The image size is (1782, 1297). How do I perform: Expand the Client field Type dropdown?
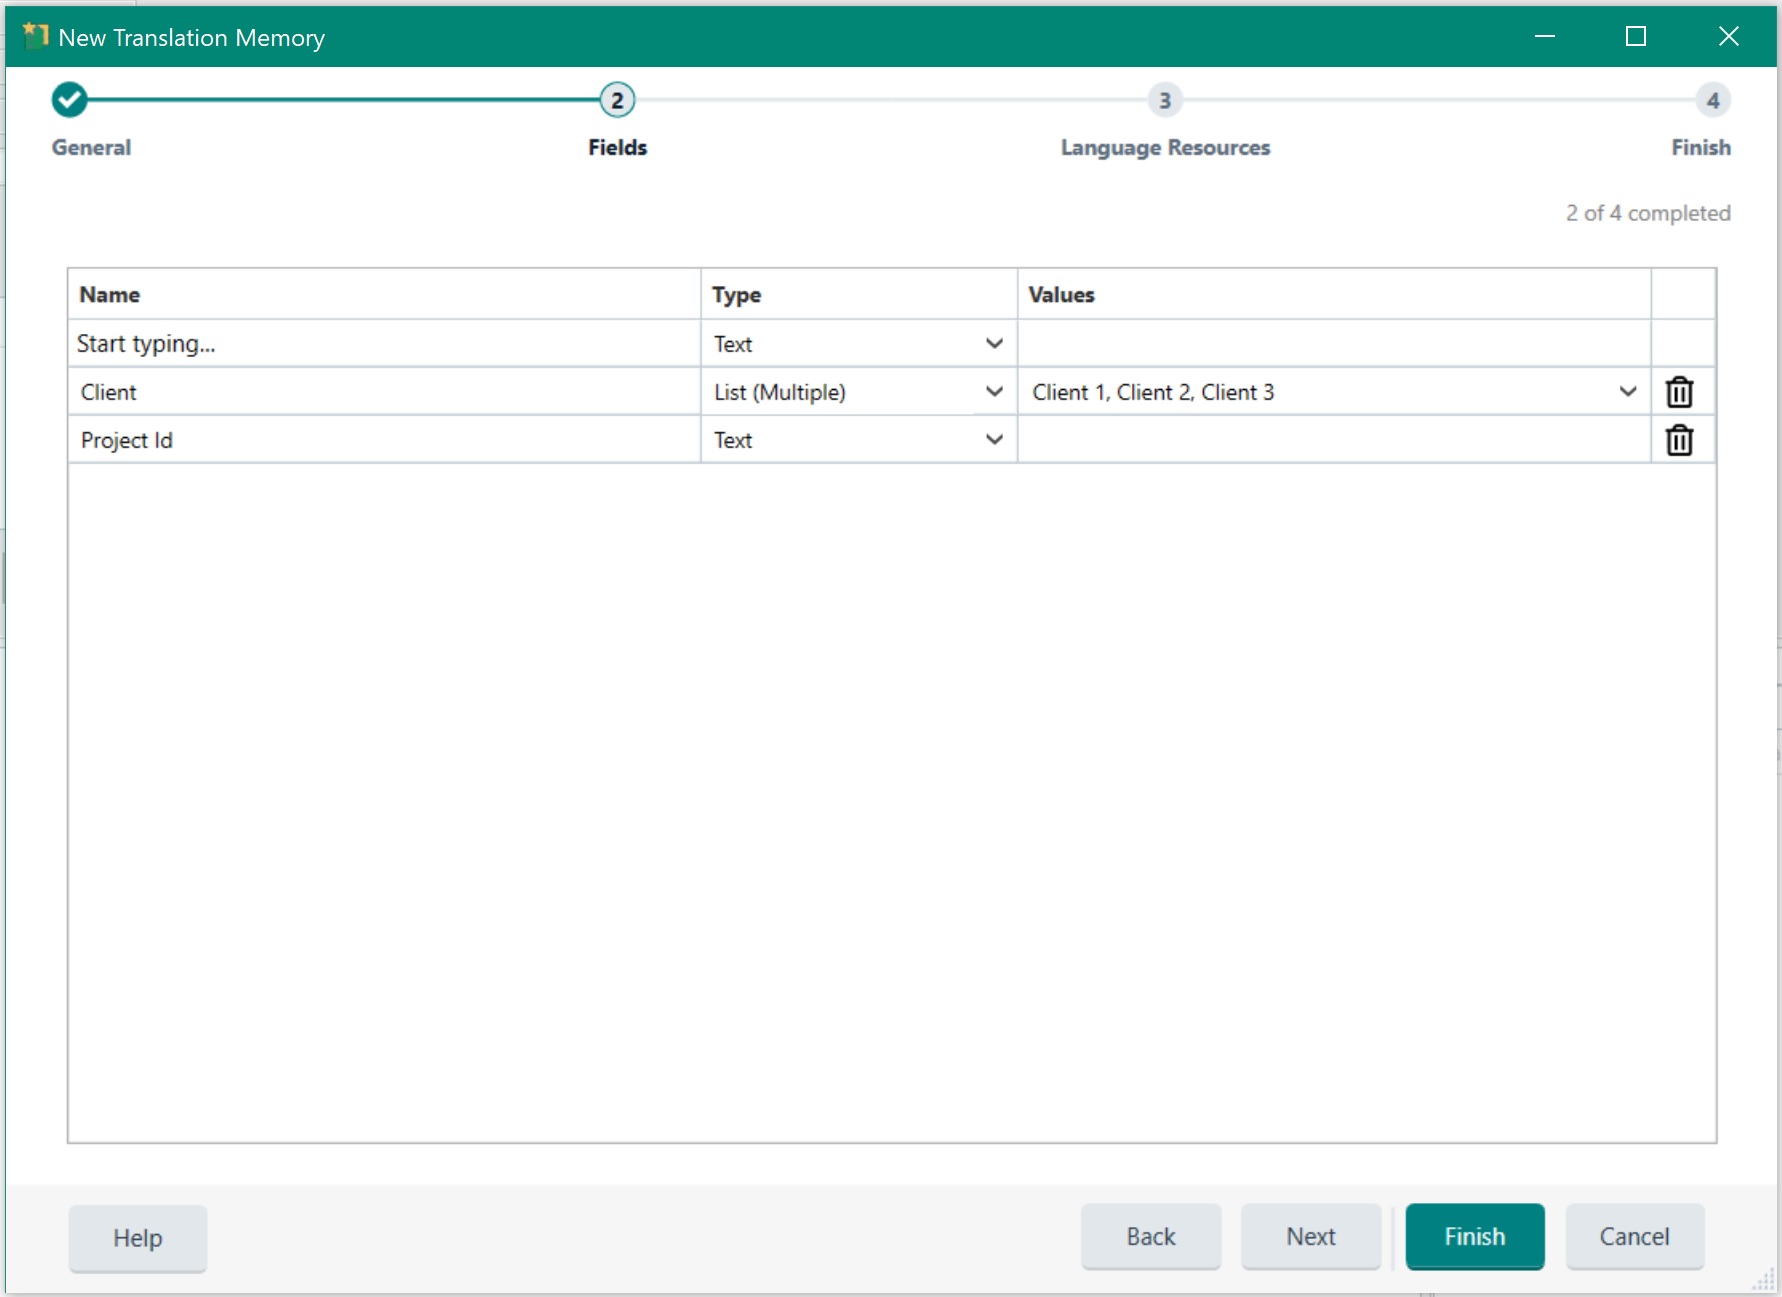[x=993, y=392]
